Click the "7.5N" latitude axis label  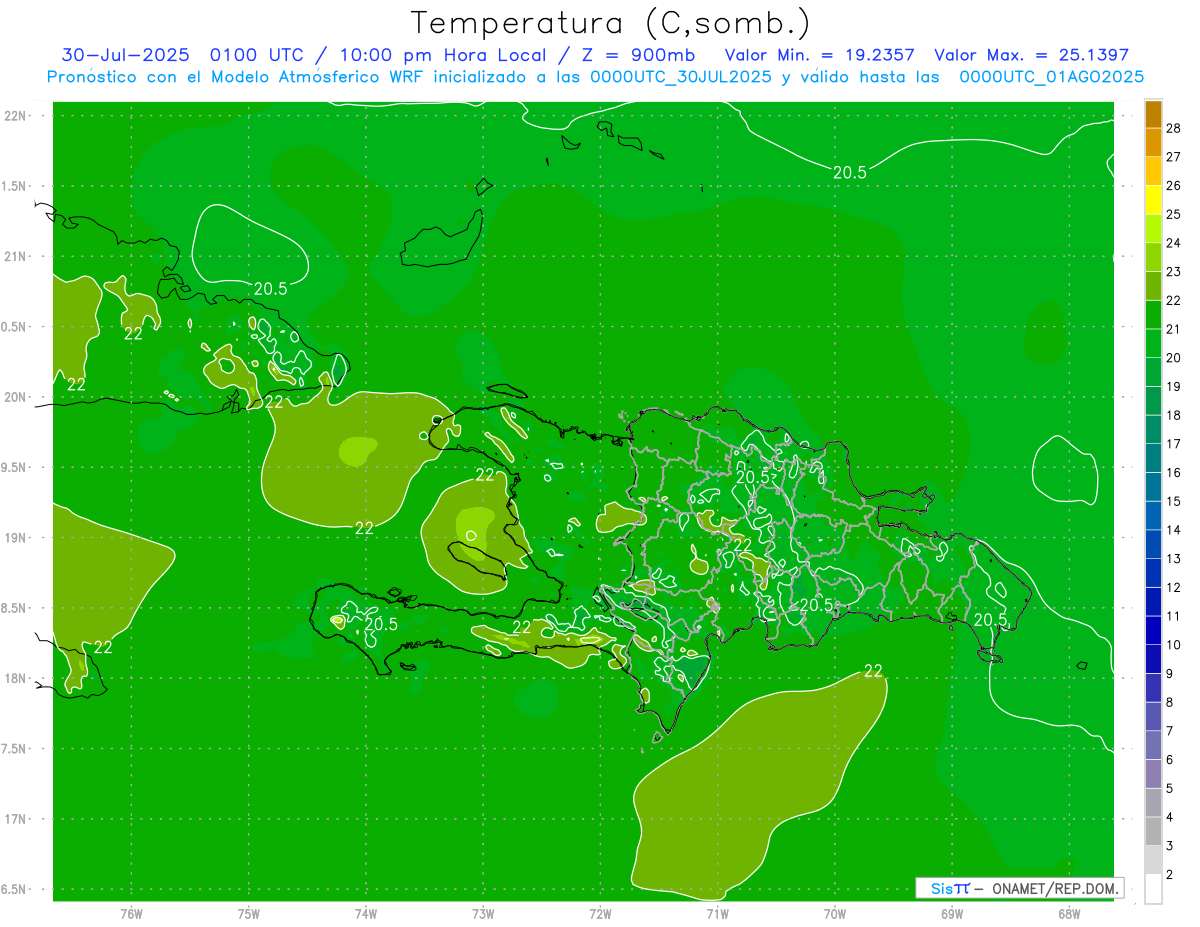[14, 749]
